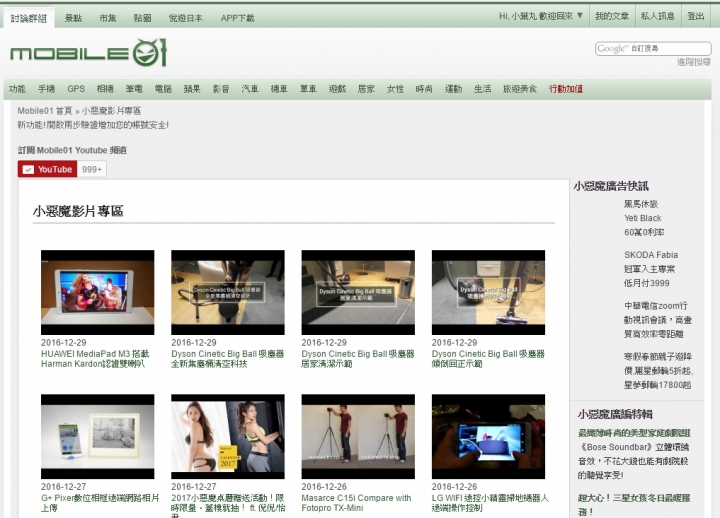The image size is (720, 518).
Task: Open the 汽車 category menu
Action: tap(250, 89)
